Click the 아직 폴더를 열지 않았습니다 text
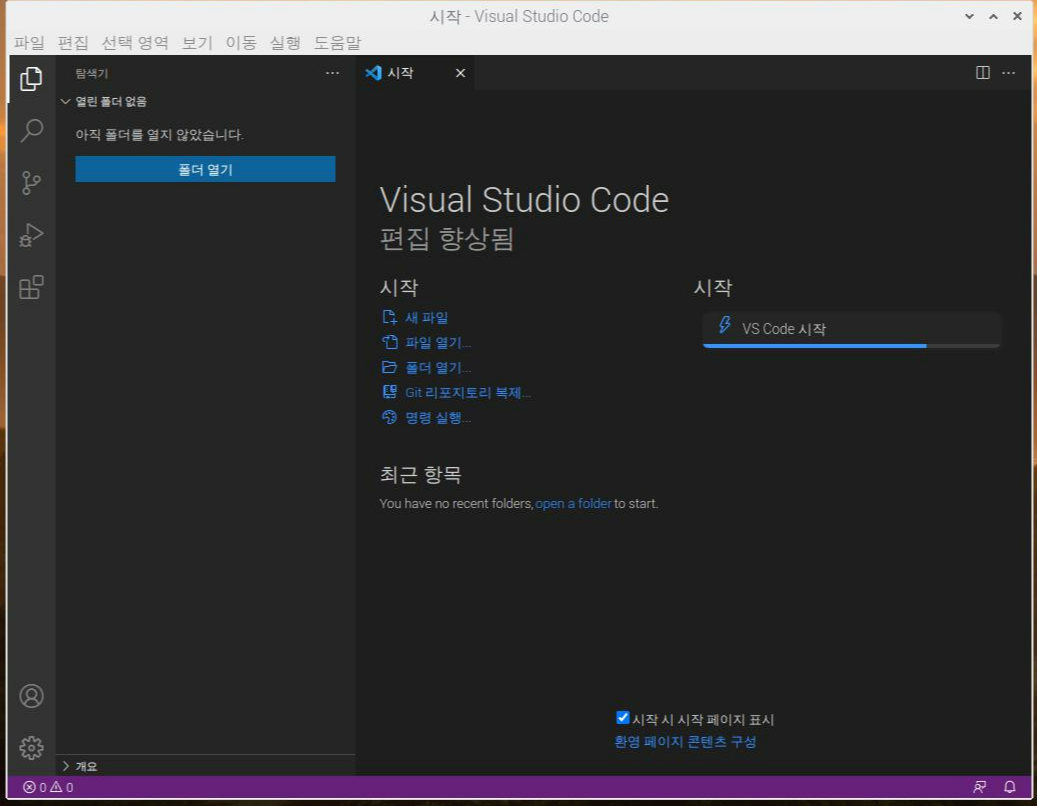This screenshot has height=806, width=1037. (x=159, y=135)
